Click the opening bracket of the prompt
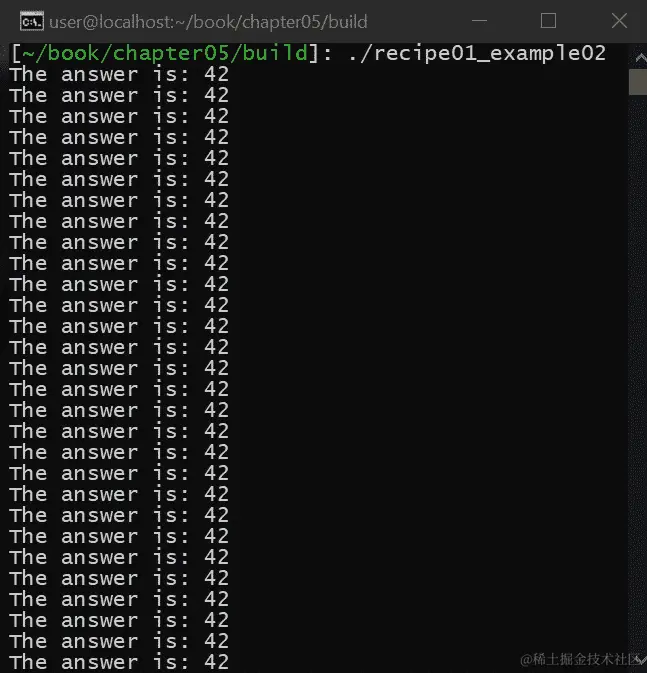The height and width of the screenshot is (673, 647). coord(16,54)
